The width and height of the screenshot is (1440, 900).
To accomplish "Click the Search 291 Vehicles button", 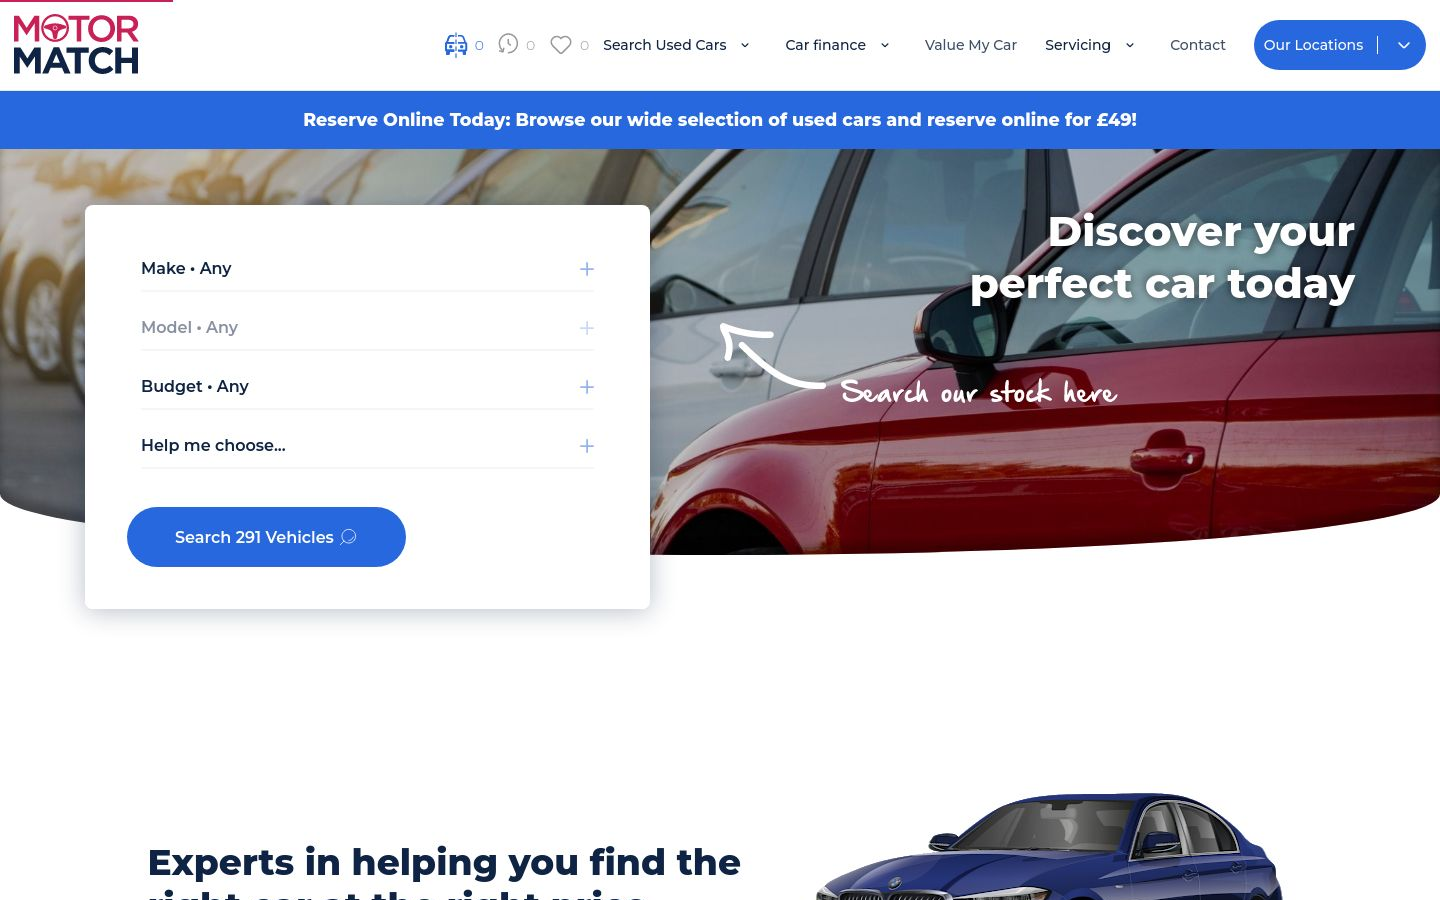I will click(266, 537).
